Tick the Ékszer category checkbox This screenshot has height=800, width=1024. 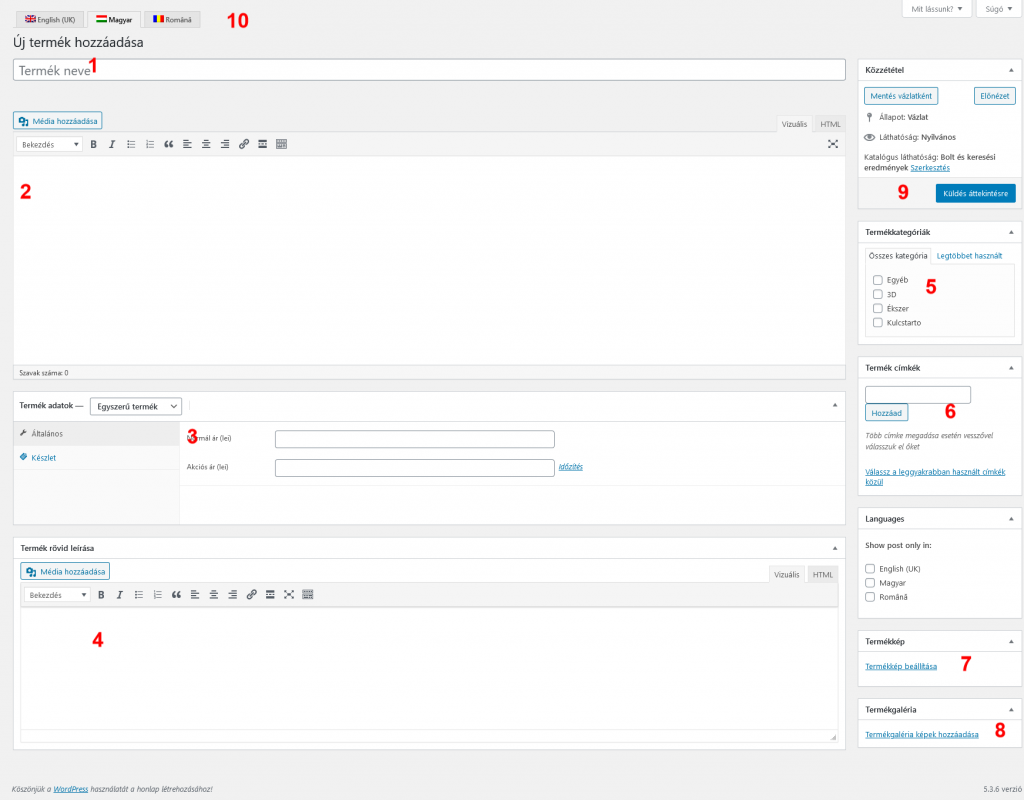tap(877, 308)
